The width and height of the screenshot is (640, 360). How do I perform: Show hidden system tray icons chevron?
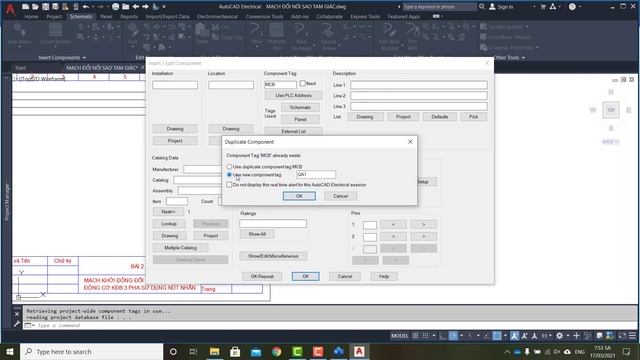tap(507, 351)
